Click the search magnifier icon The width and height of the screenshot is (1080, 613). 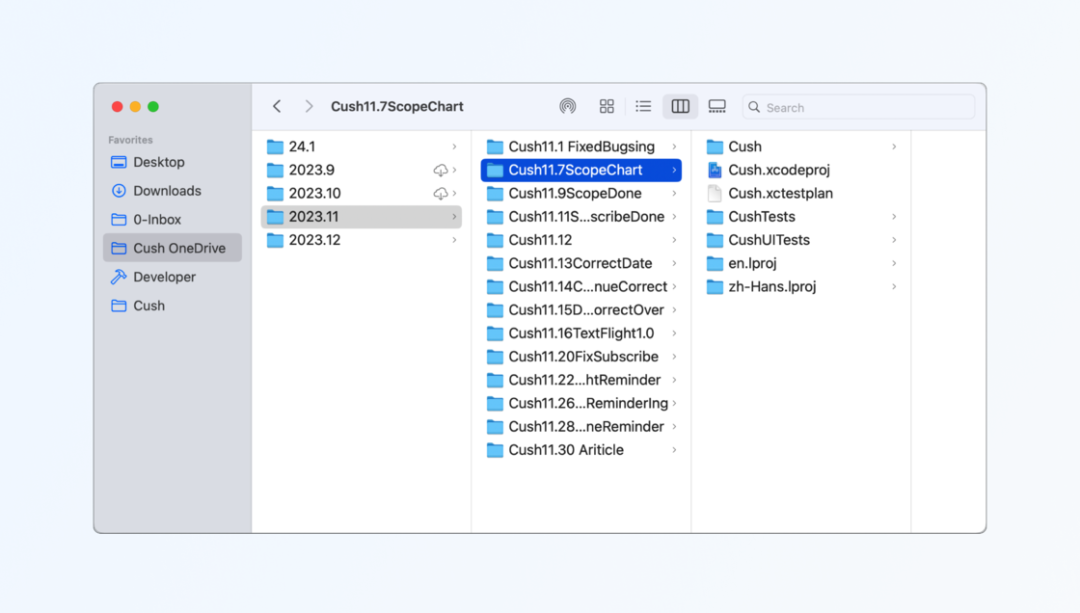pos(754,107)
